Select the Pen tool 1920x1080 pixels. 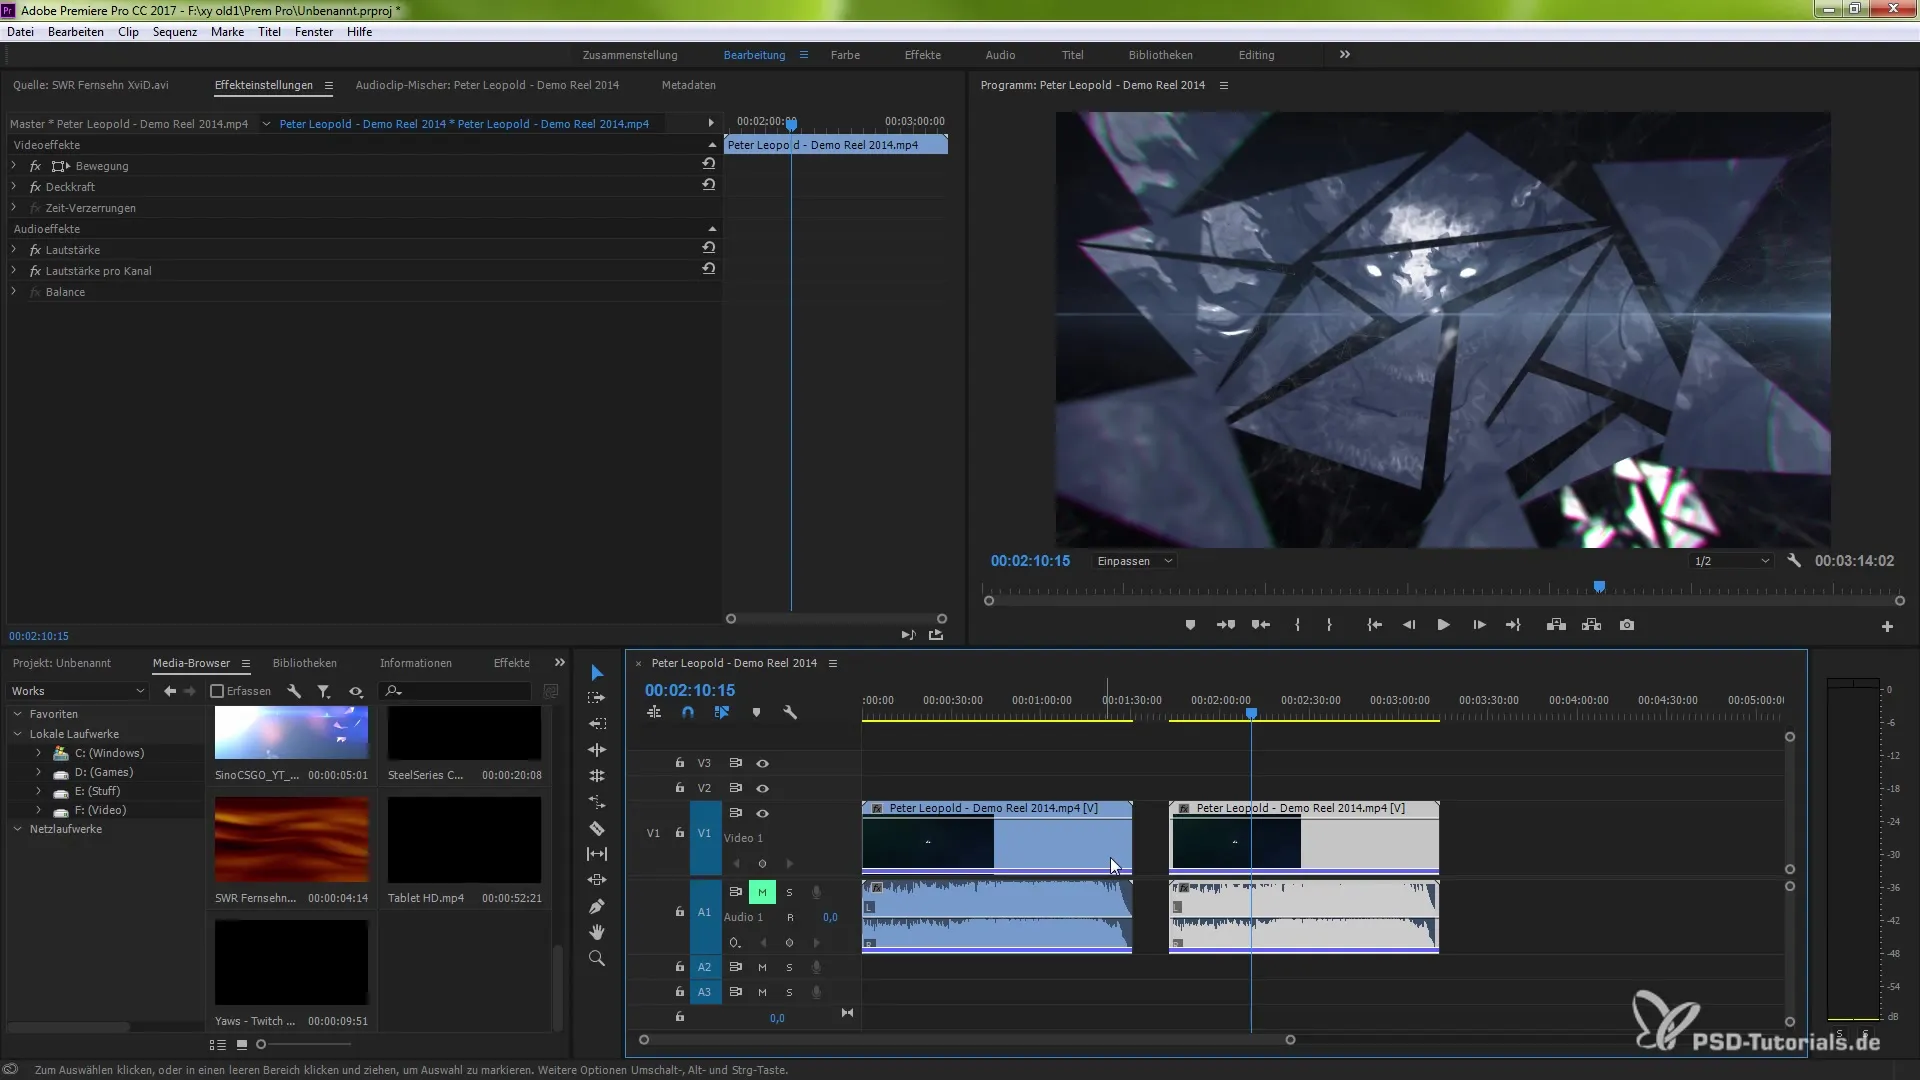597,906
